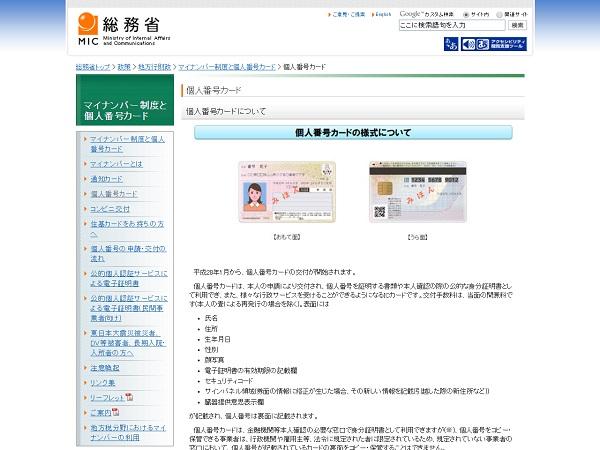Open sidebar 住基カードをお持ちの方へ link
This screenshot has height=450, width=600.
127,229
